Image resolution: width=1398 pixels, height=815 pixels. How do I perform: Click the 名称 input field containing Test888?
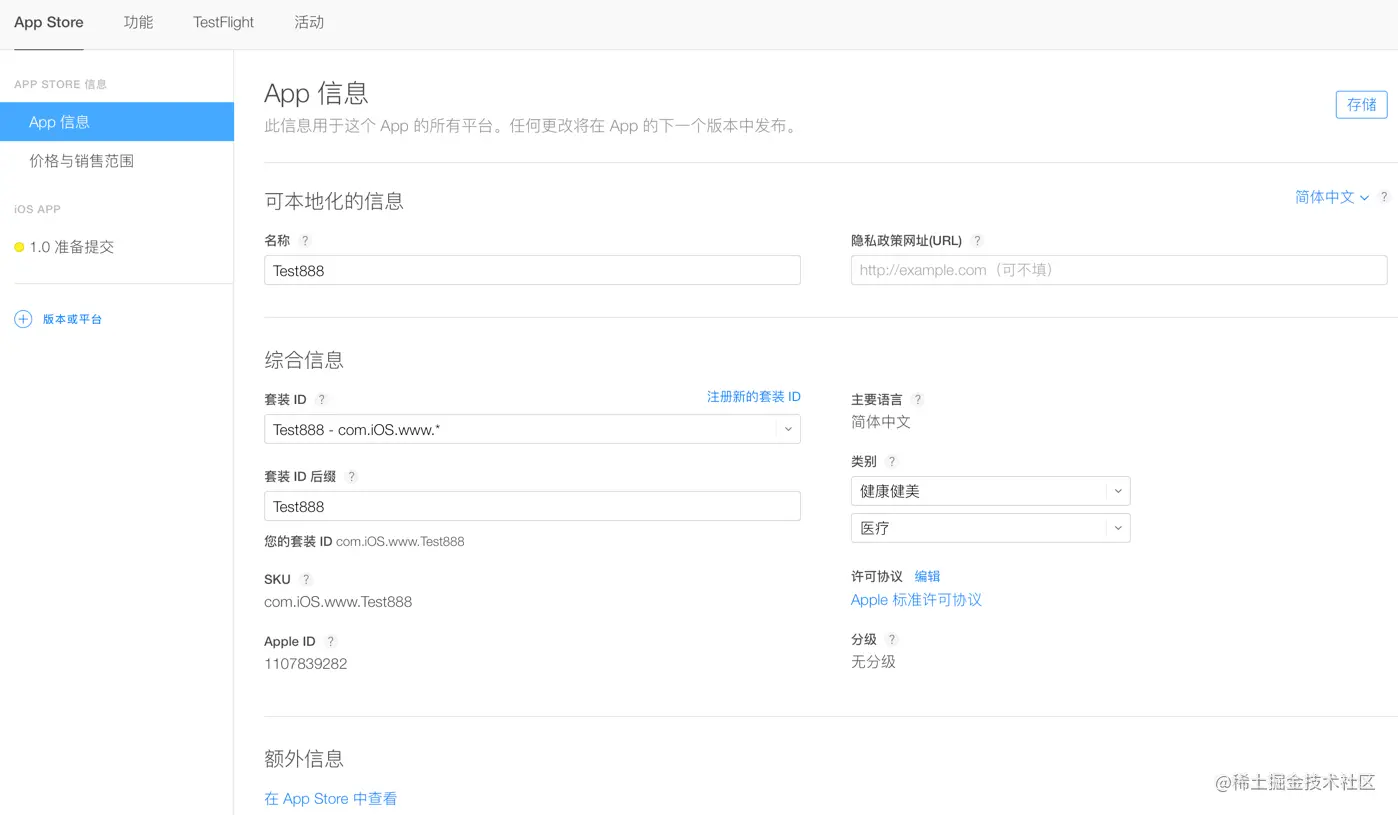[x=532, y=270]
